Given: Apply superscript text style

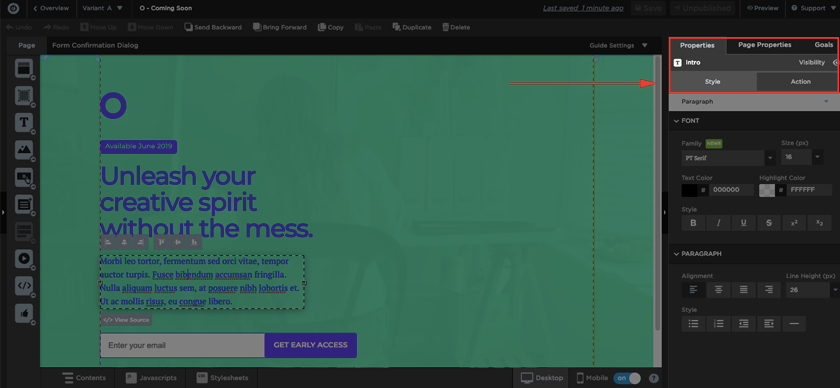Looking at the screenshot, I should point(794,223).
